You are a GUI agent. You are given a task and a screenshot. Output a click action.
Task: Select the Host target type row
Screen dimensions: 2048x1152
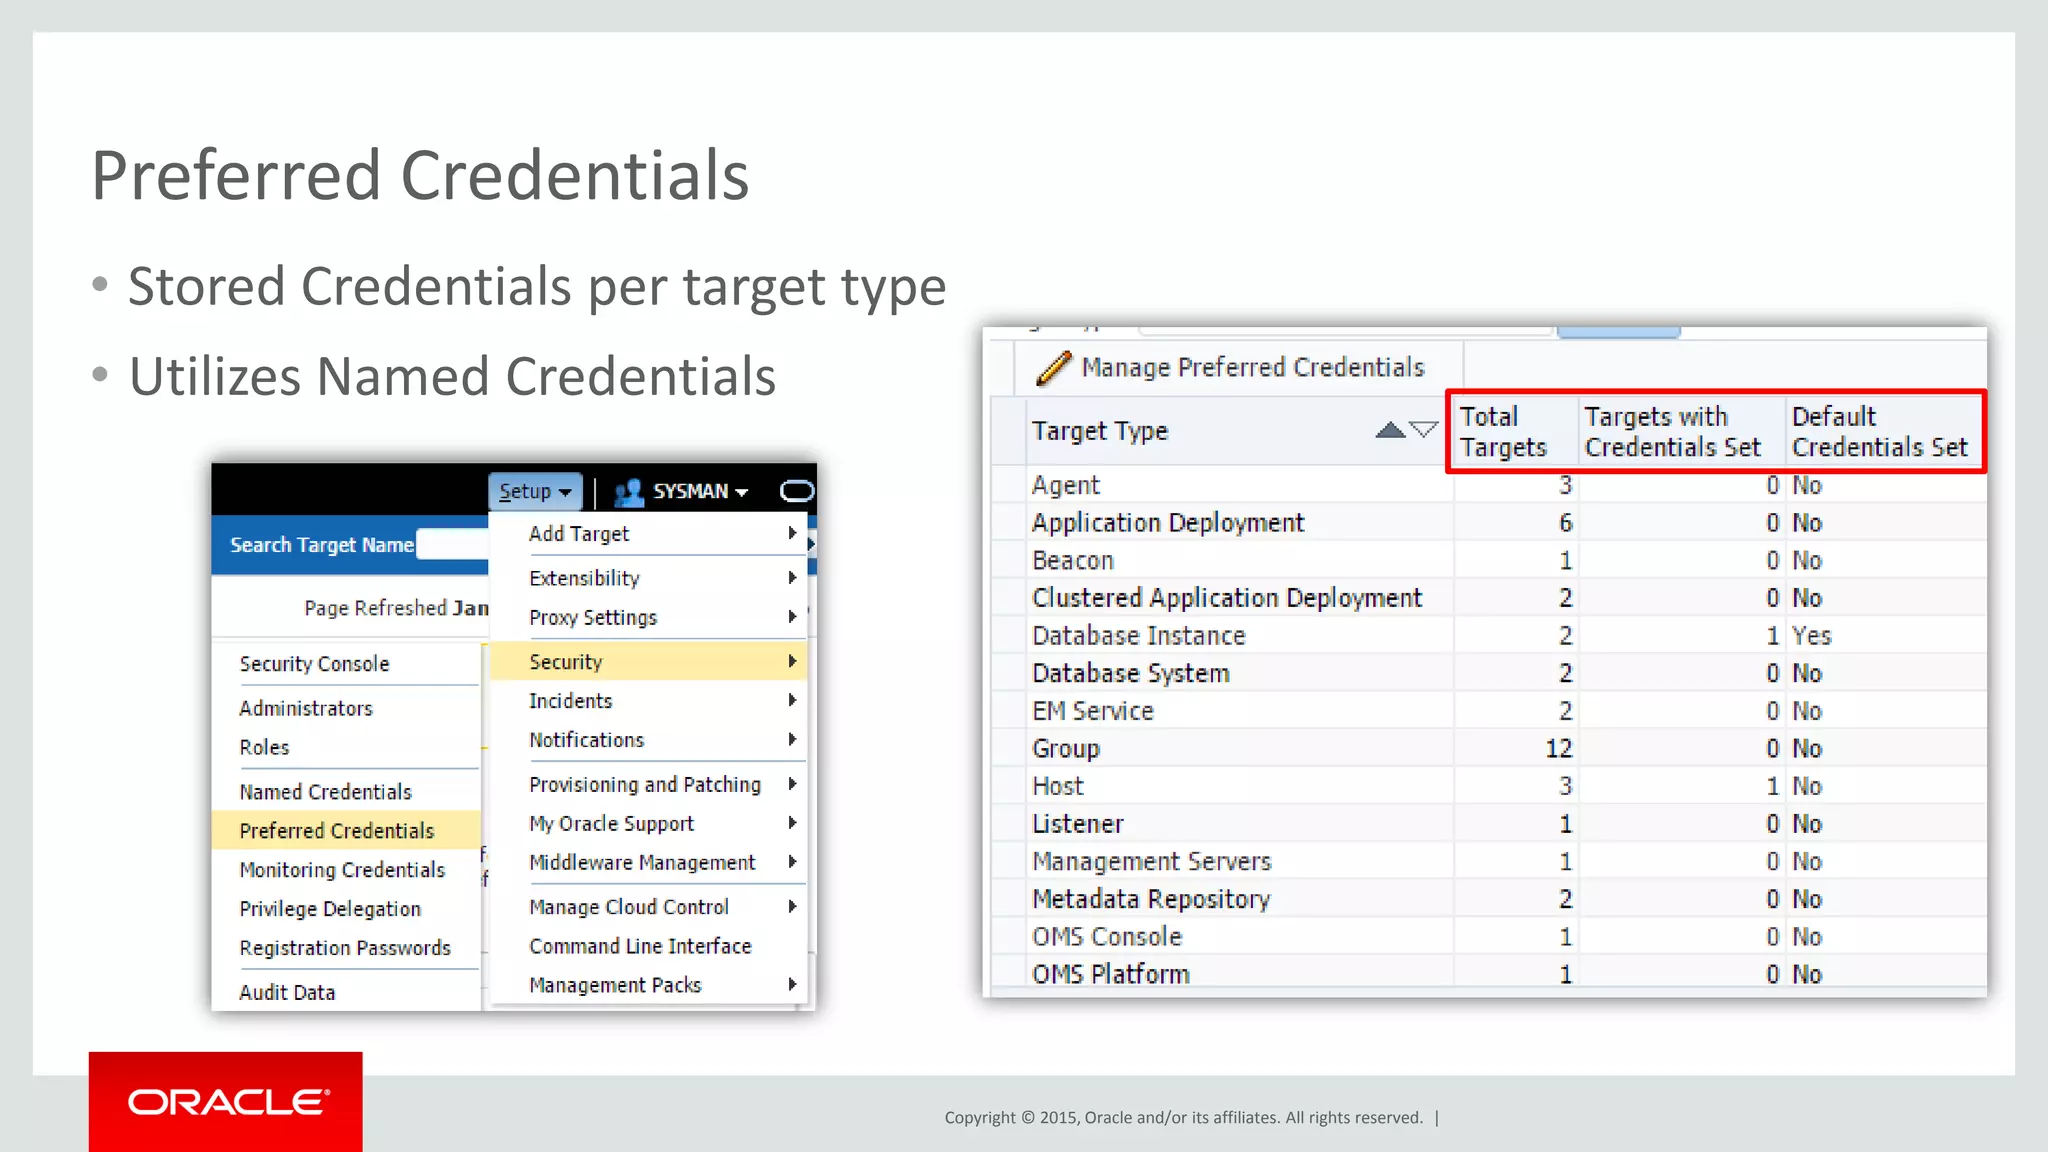(1489, 786)
